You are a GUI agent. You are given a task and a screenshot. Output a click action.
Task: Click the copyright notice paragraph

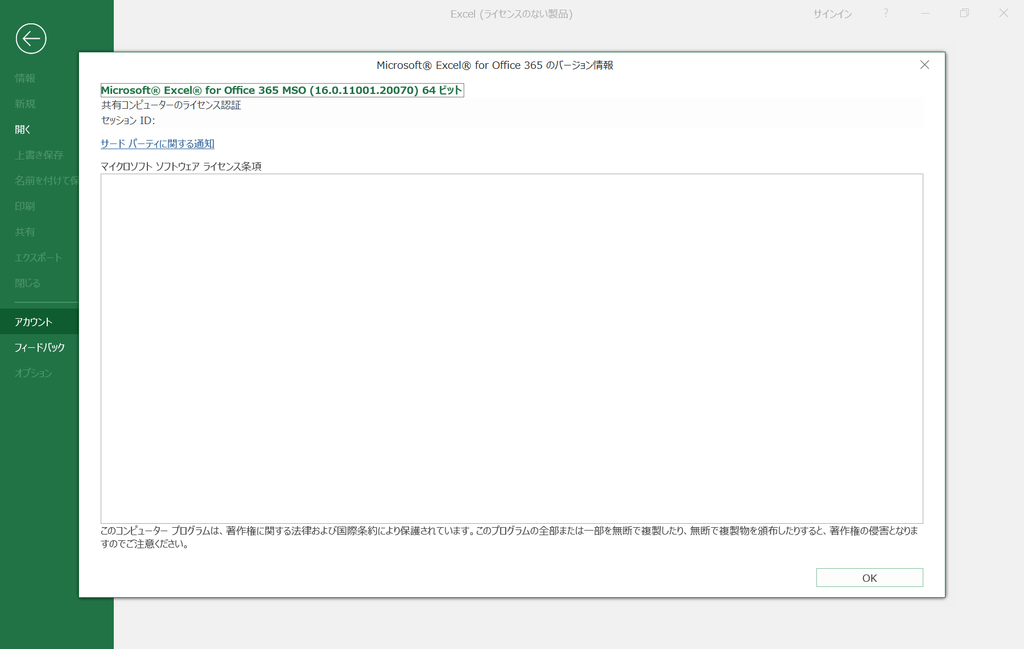click(509, 537)
